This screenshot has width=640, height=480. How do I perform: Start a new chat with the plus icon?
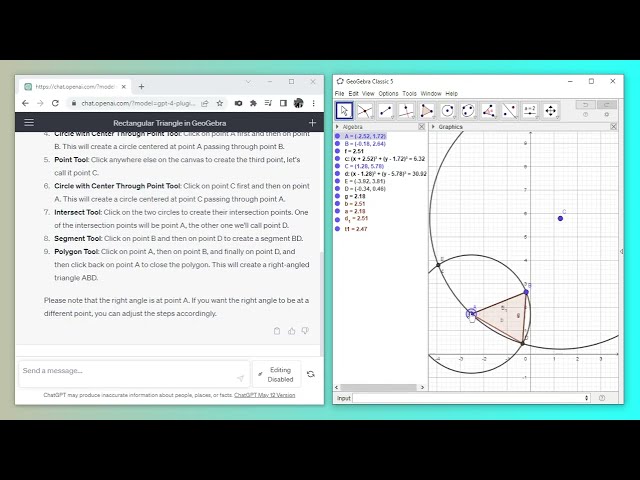(312, 122)
